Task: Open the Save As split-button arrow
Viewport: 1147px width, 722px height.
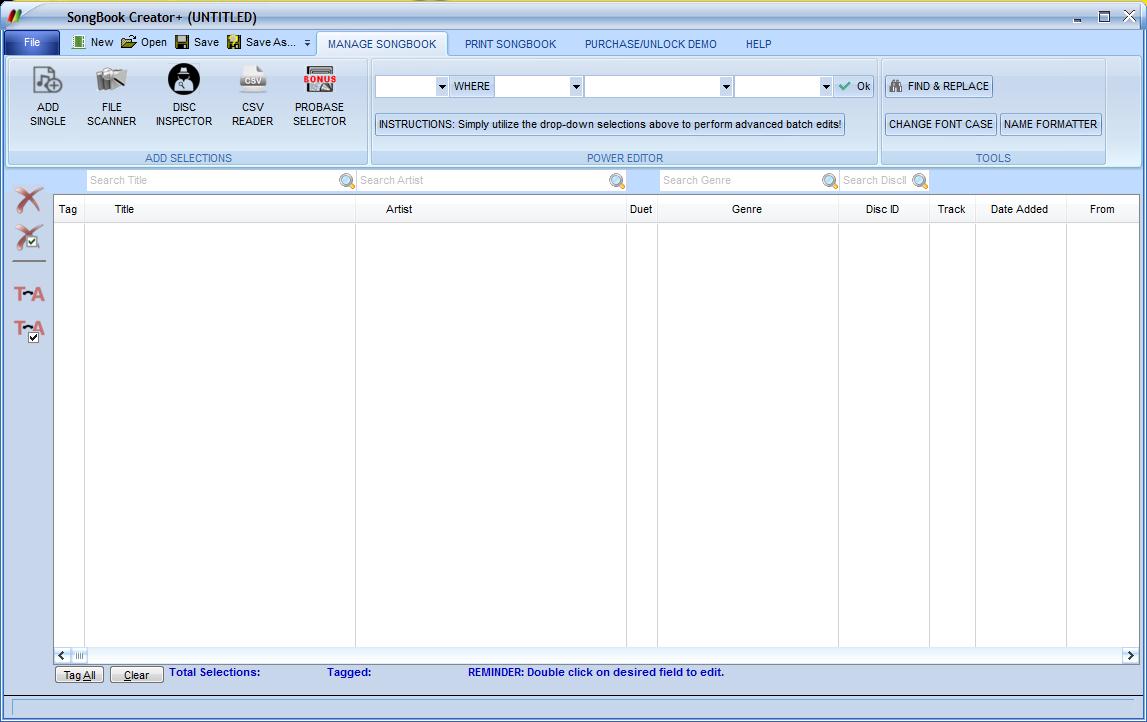Action: (308, 43)
